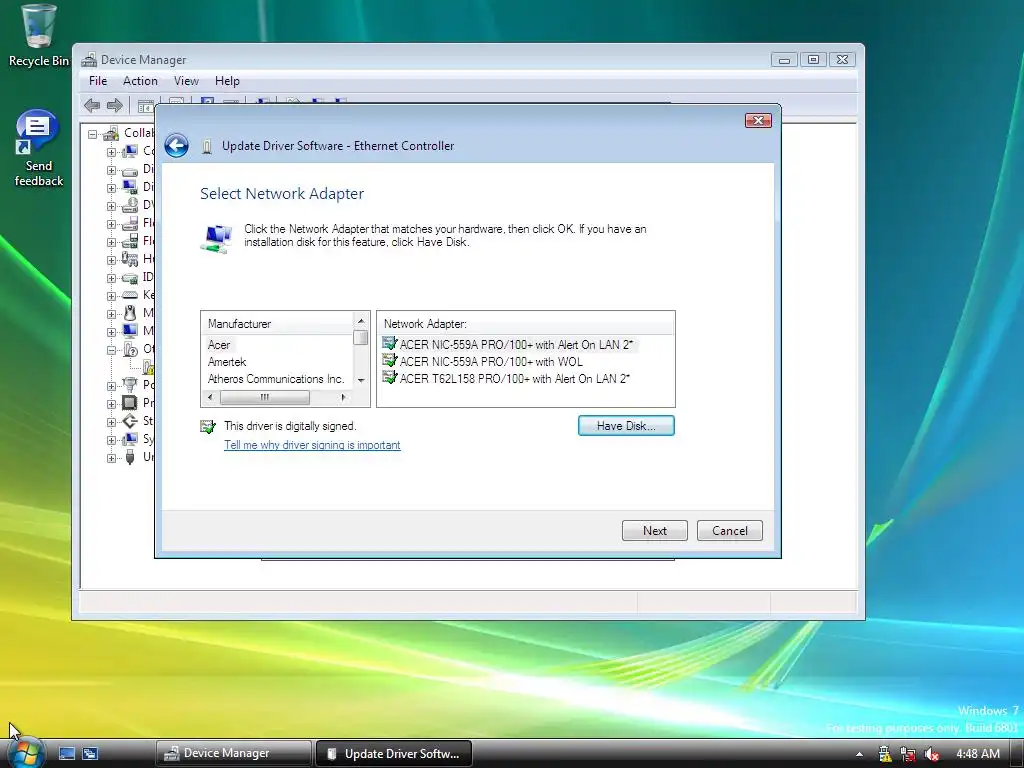
Task: Click Manufacturer list horizontal scroll thumb
Action: click(264, 397)
